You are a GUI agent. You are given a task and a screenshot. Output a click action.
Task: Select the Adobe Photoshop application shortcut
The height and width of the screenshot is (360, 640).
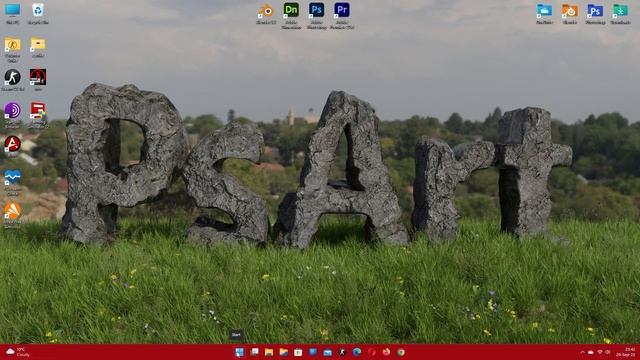(x=316, y=16)
